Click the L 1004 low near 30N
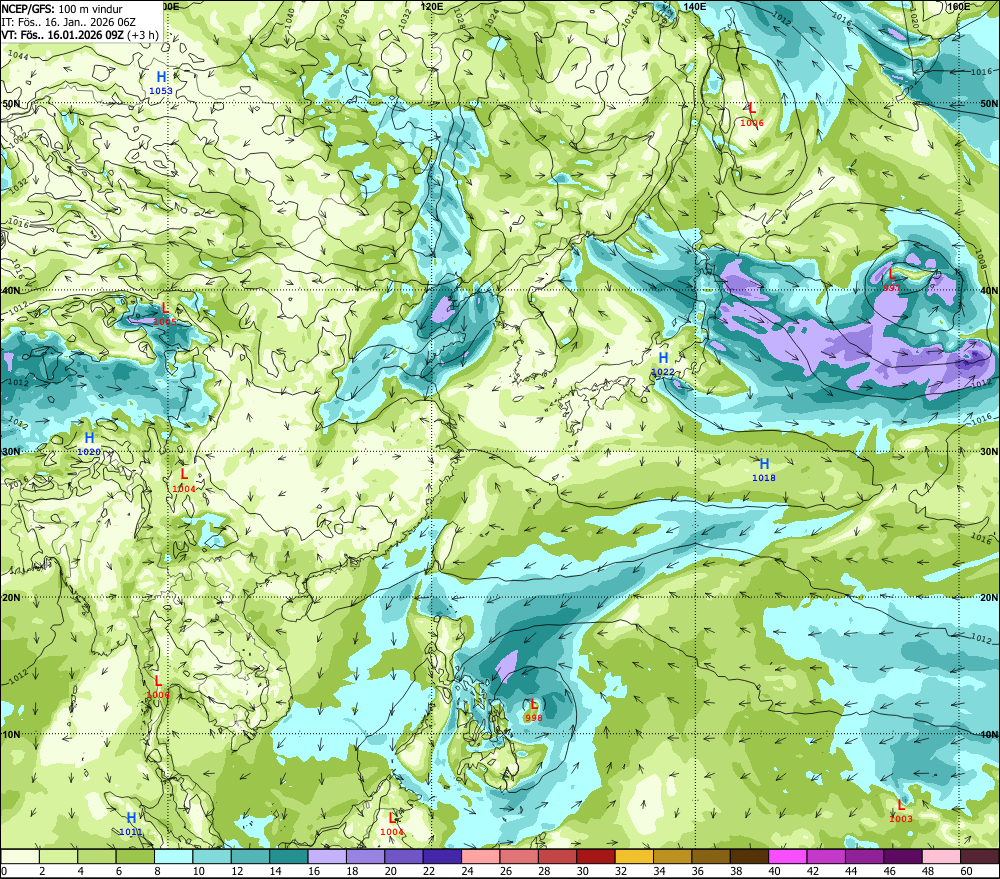1000x879 pixels. point(184,480)
